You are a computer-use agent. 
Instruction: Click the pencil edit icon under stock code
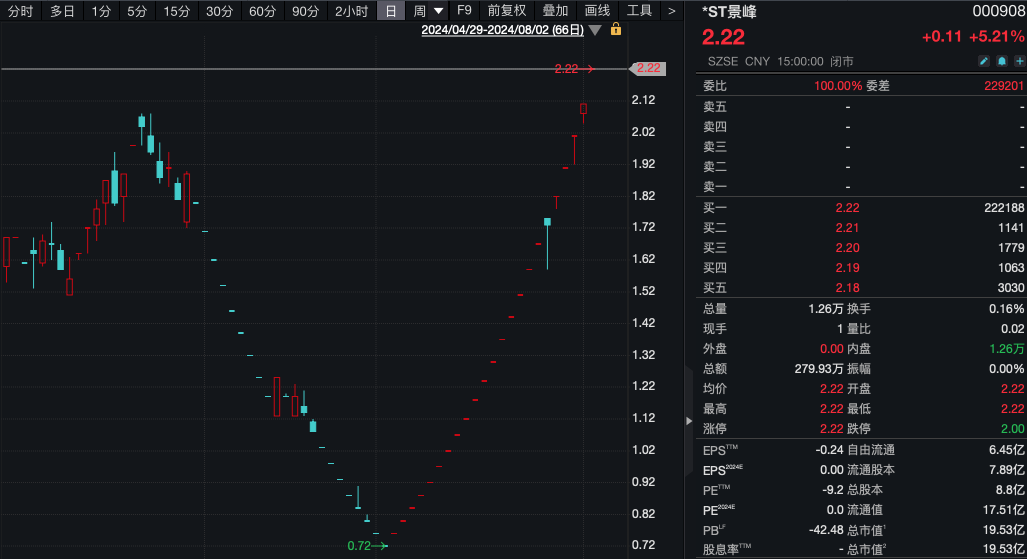983,61
